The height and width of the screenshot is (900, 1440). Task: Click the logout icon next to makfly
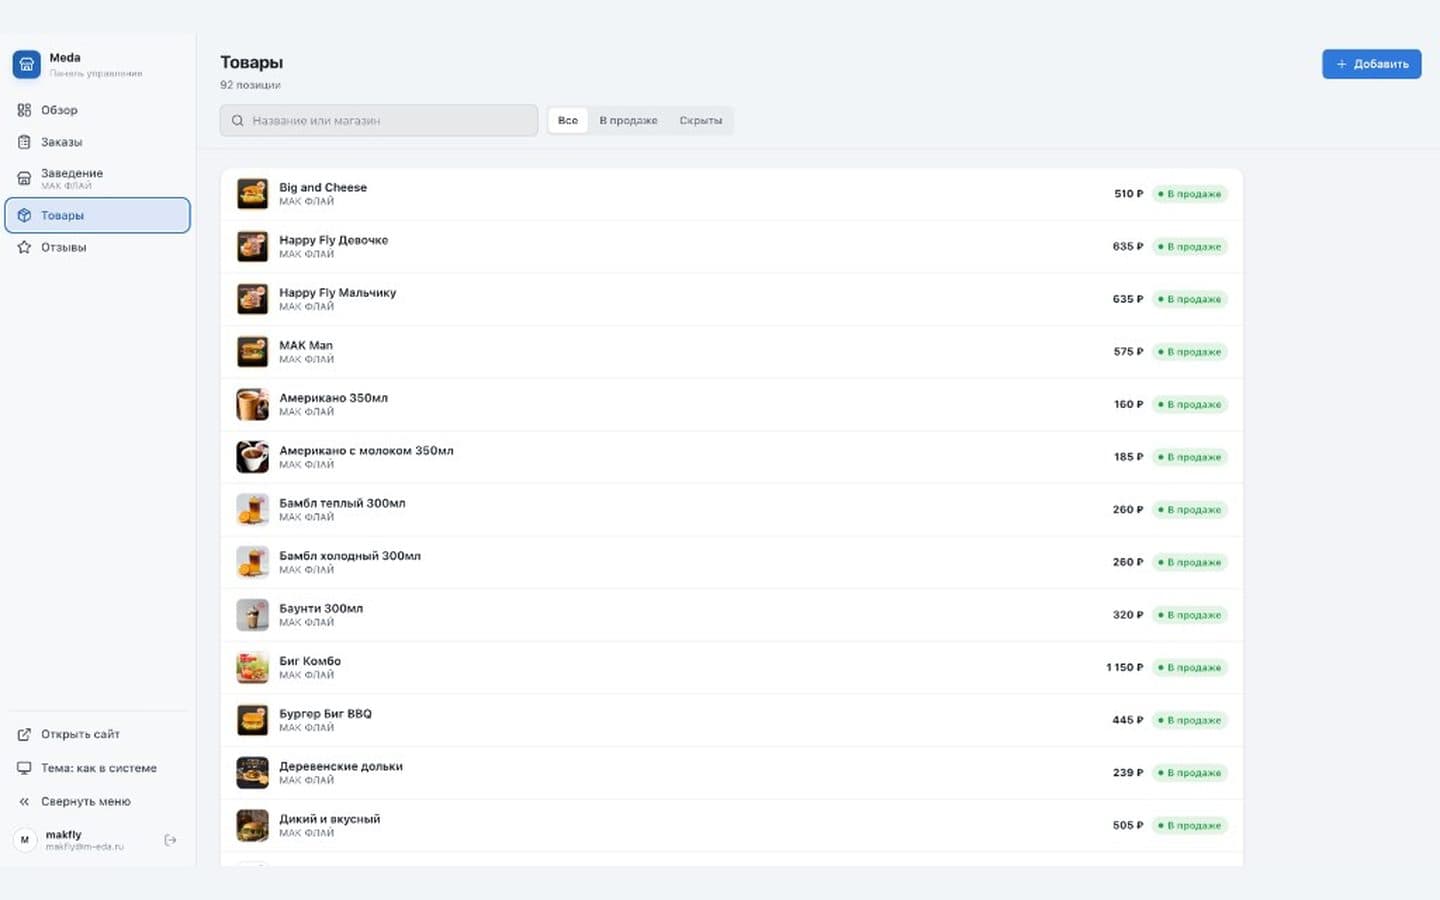pos(170,840)
